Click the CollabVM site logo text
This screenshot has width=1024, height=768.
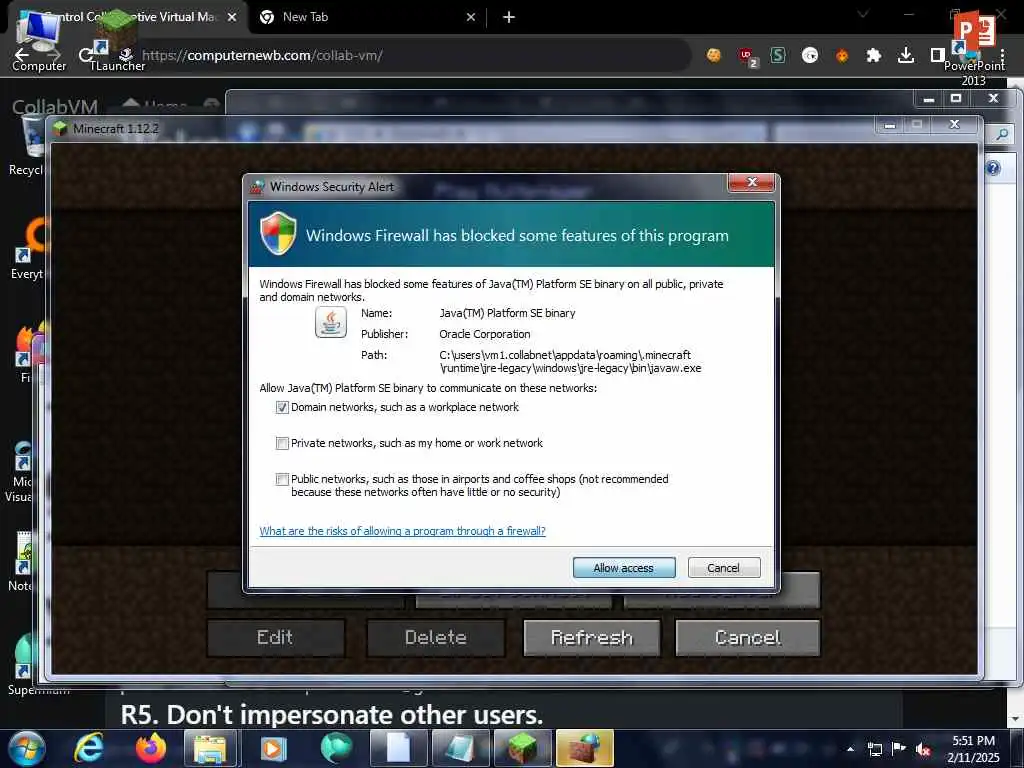point(55,107)
